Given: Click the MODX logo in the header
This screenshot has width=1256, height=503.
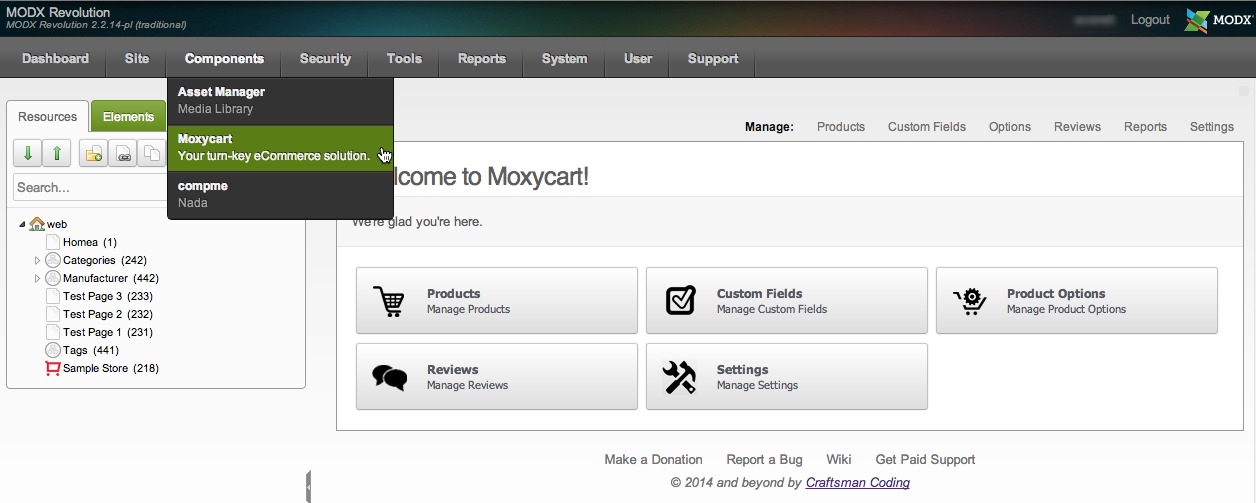Looking at the screenshot, I should [1217, 20].
